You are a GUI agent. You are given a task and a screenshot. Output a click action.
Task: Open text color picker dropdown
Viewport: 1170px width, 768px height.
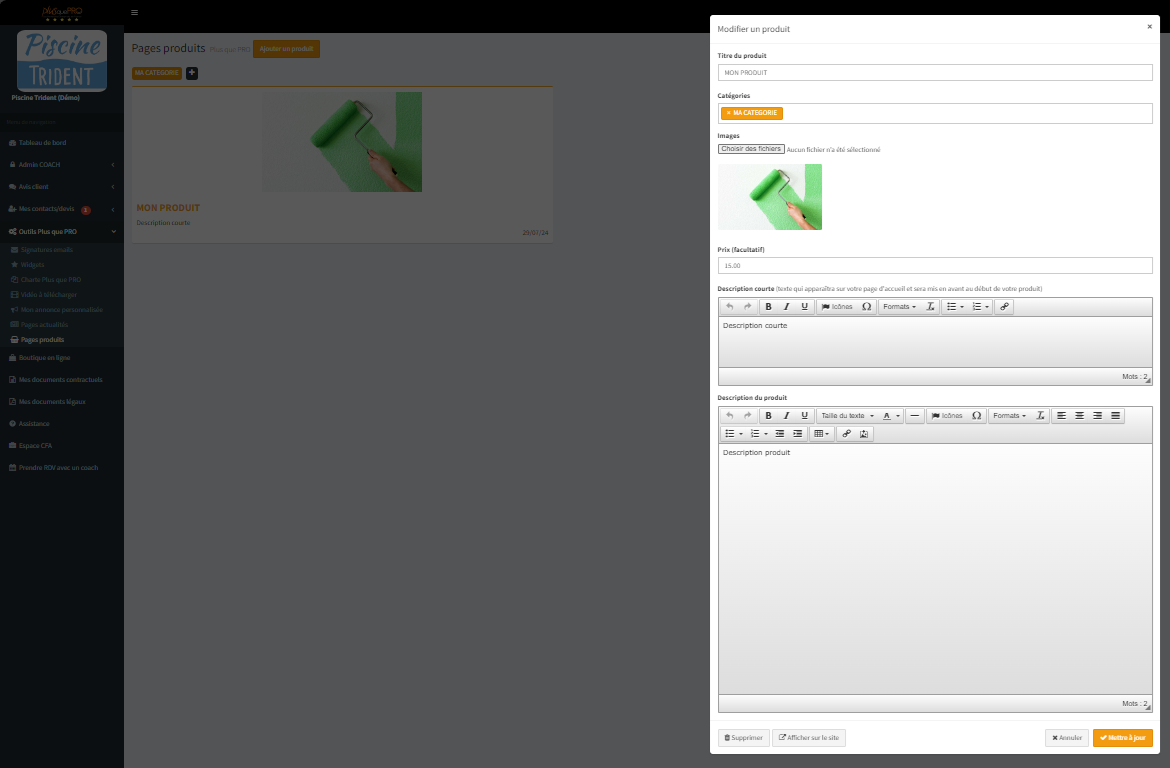(891, 415)
